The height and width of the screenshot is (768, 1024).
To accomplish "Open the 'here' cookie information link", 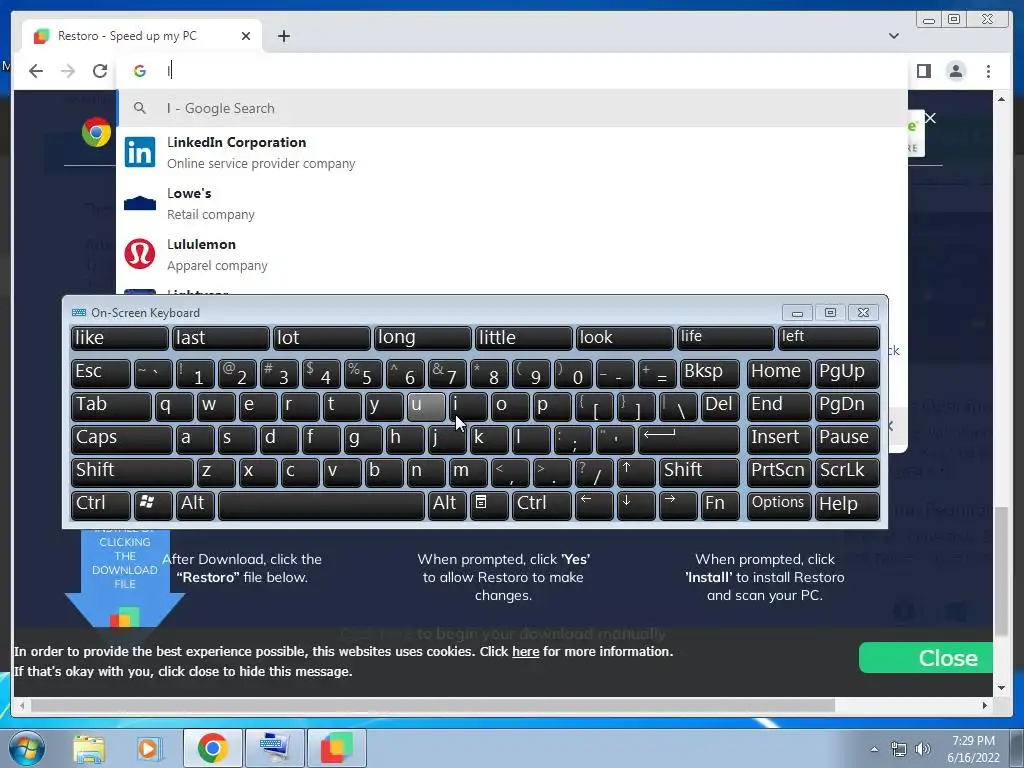I will [x=526, y=652].
